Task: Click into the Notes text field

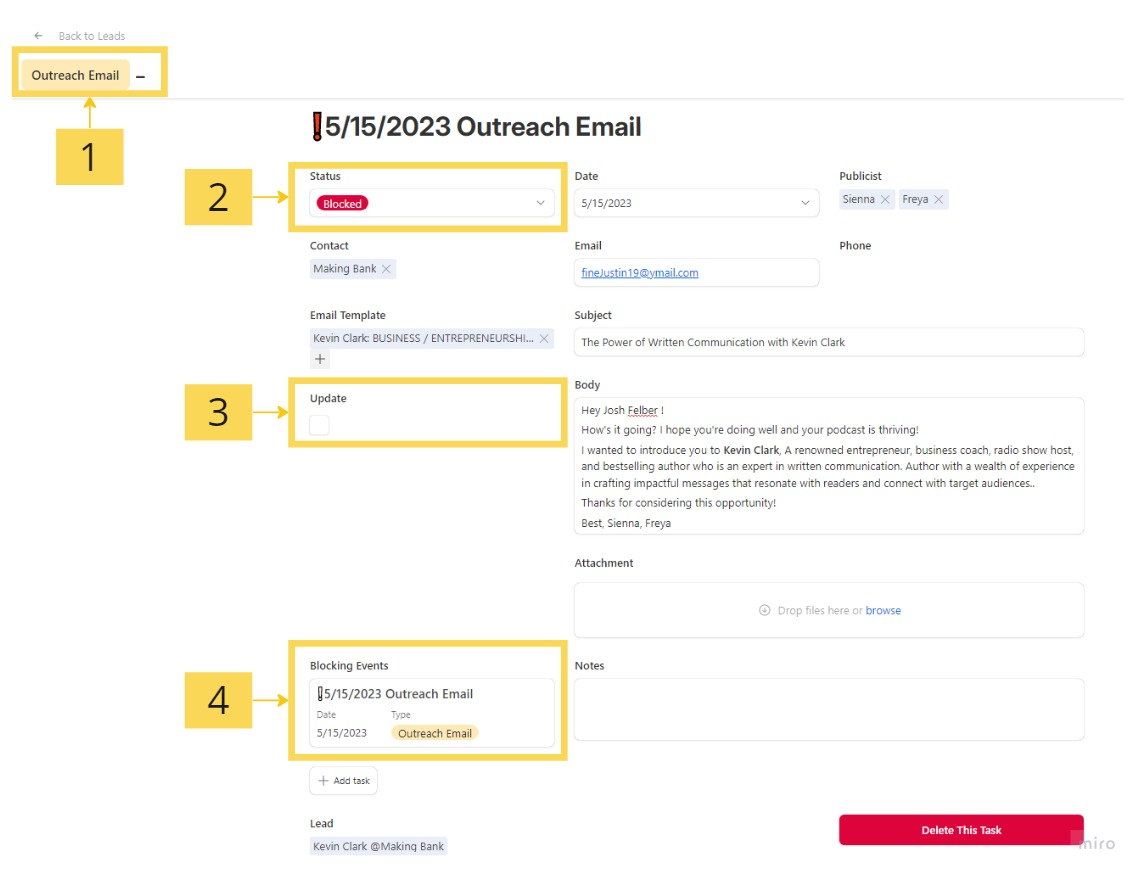Action: [x=828, y=709]
